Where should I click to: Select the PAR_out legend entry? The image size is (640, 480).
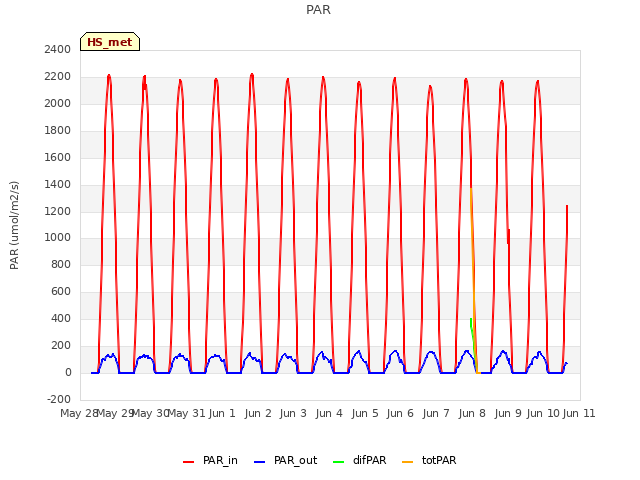[285, 460]
